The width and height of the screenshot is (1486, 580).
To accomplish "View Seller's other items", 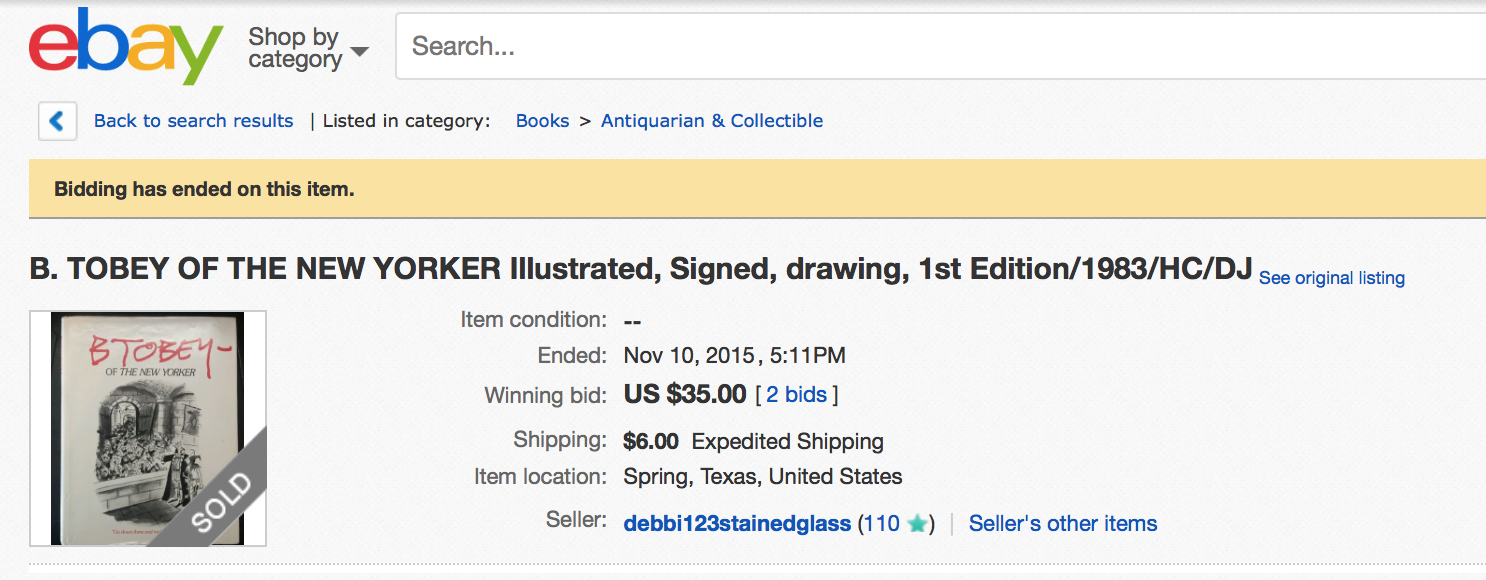I will [1062, 523].
